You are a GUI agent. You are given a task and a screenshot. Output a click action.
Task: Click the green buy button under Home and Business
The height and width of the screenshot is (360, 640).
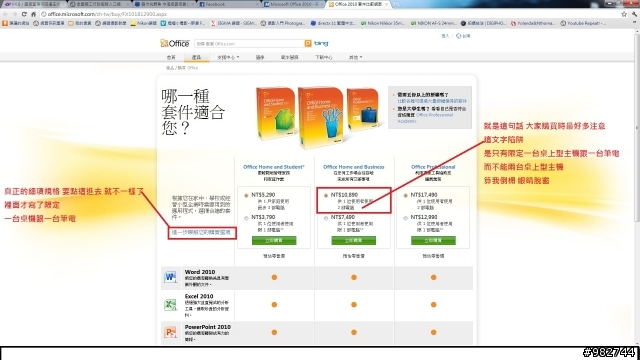tap(353, 240)
